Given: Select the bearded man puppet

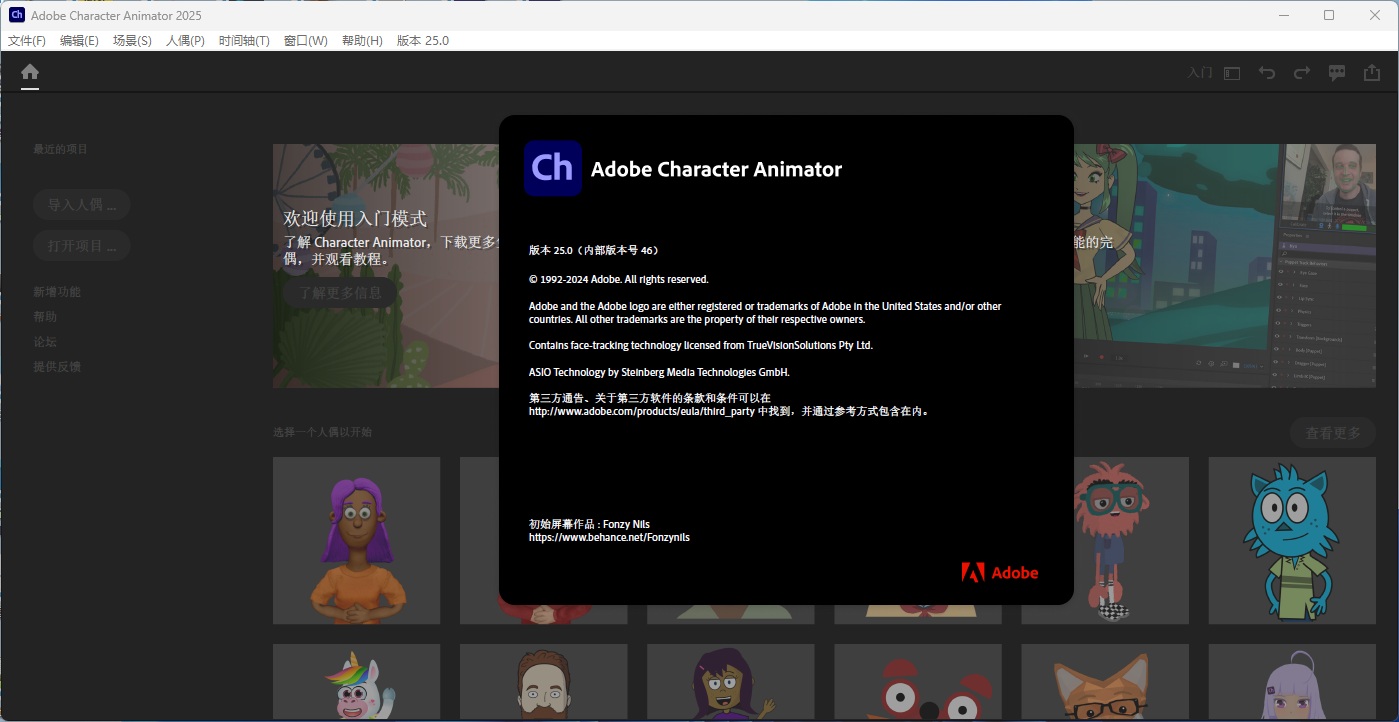Looking at the screenshot, I should point(543,682).
